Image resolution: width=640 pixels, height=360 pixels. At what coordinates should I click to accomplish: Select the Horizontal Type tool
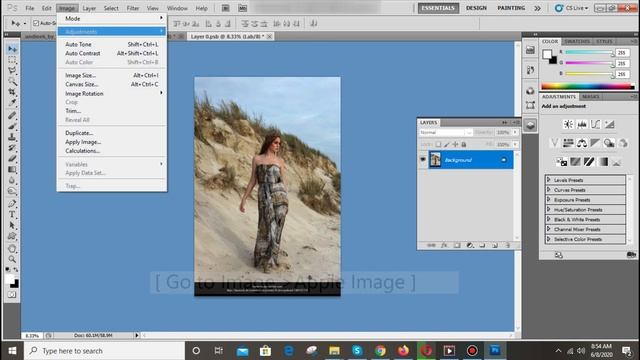coord(12,214)
